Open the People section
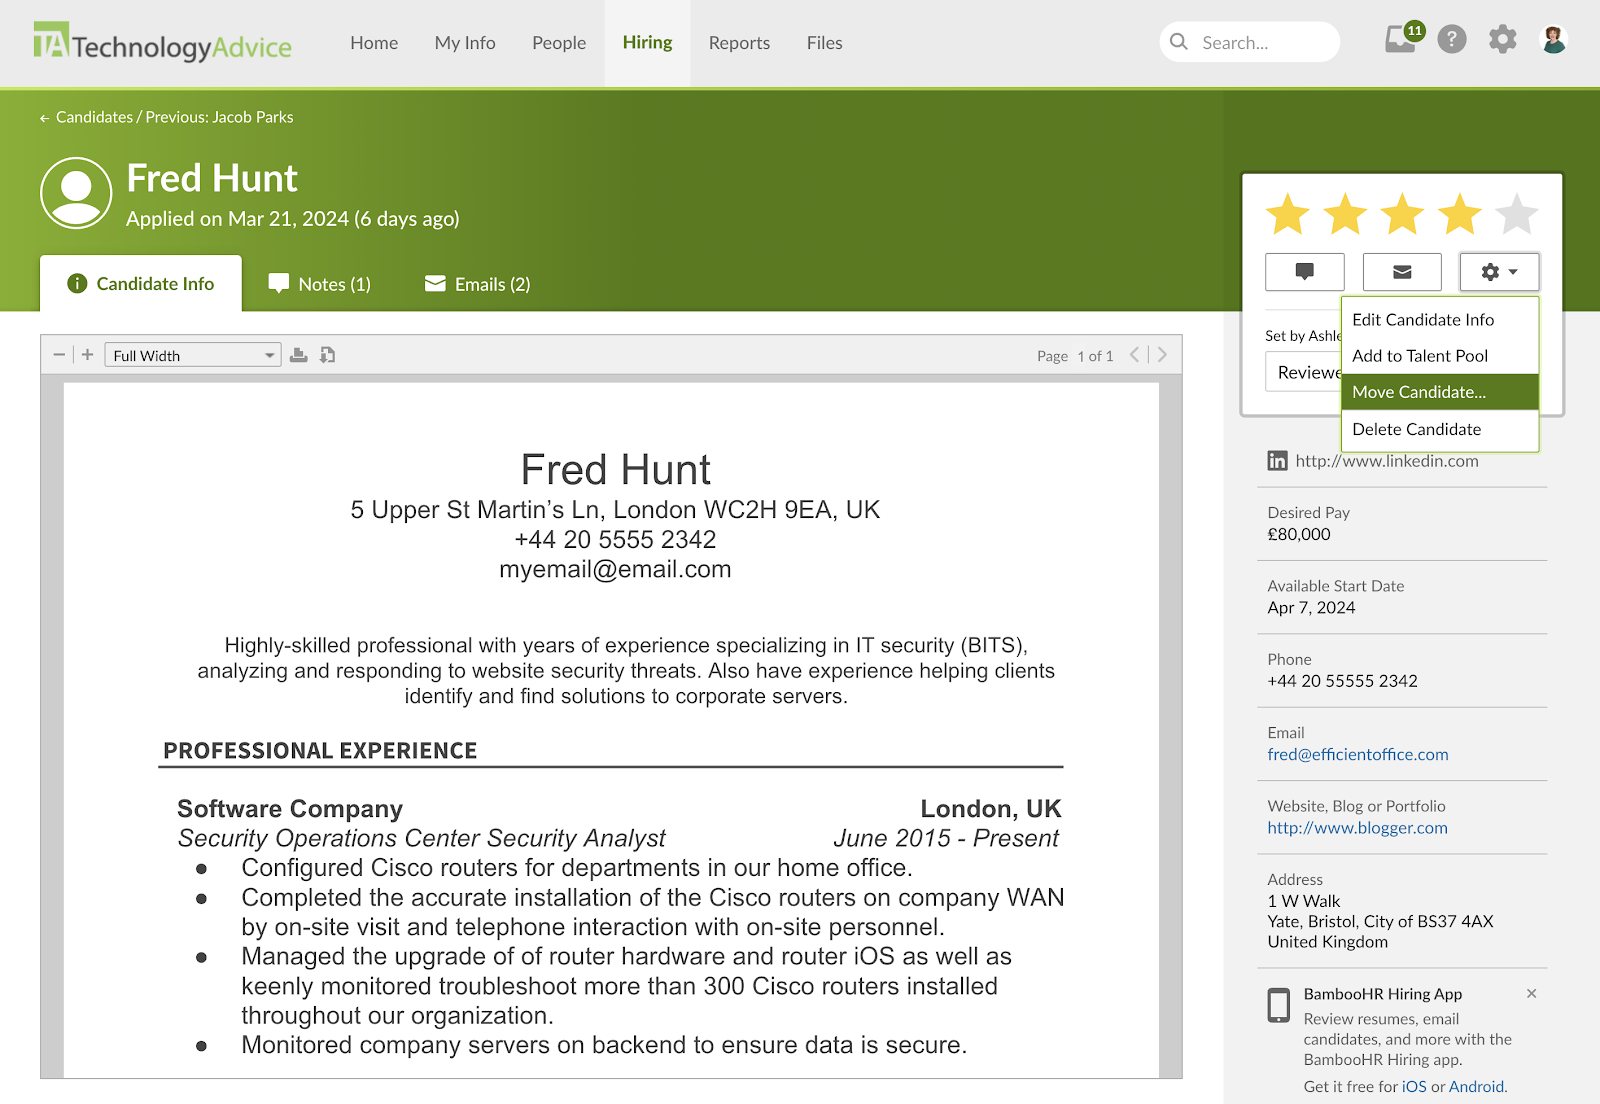The height and width of the screenshot is (1104, 1600). (559, 43)
